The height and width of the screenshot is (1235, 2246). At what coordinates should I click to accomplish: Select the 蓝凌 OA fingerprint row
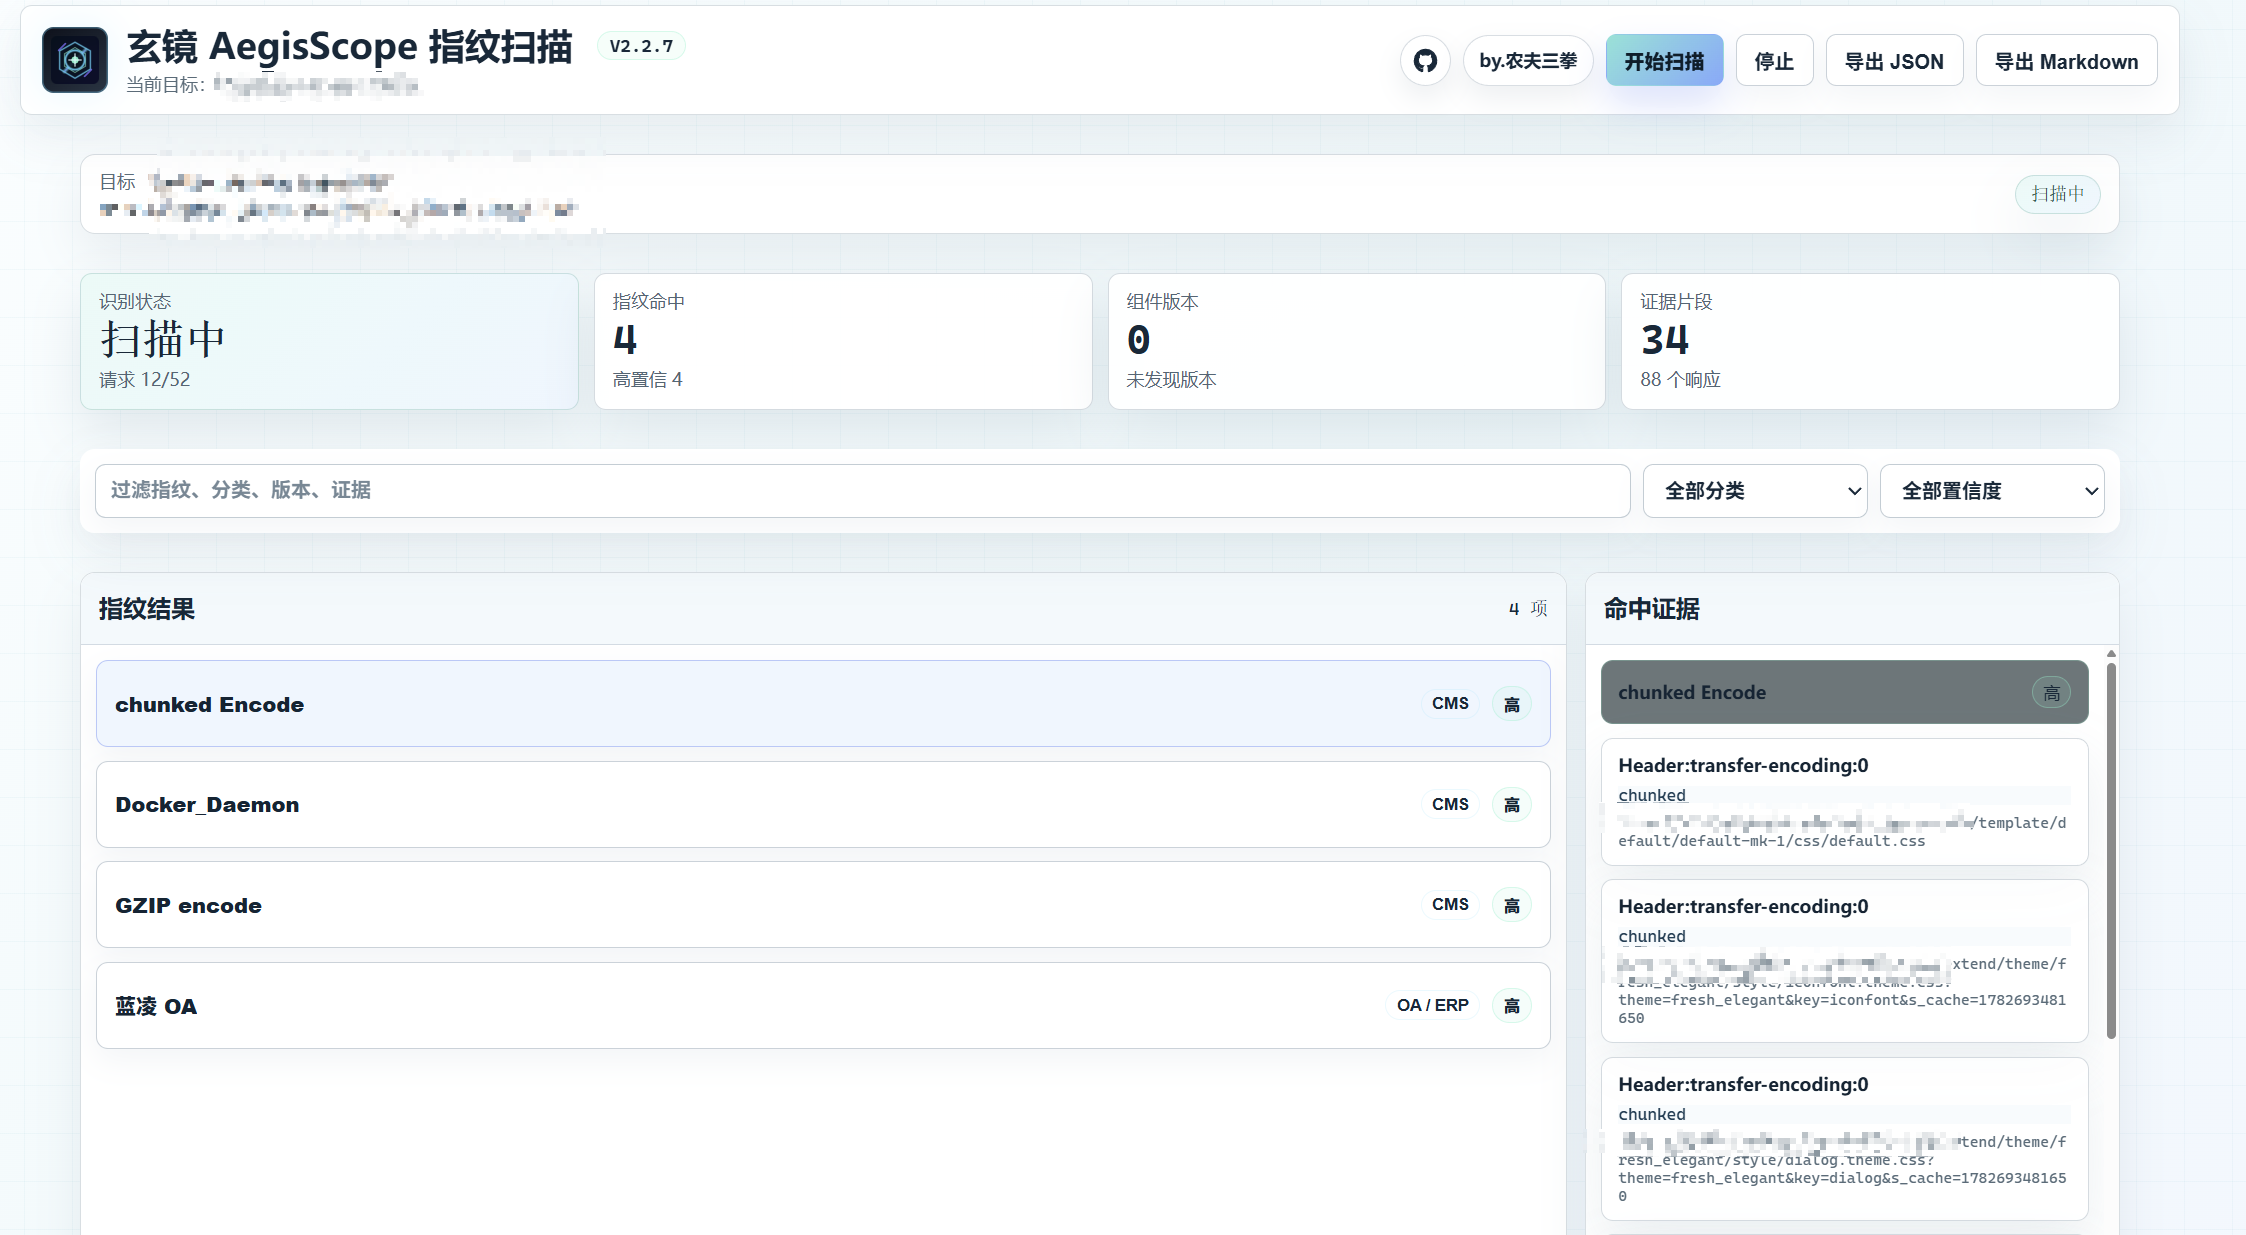(x=823, y=1005)
